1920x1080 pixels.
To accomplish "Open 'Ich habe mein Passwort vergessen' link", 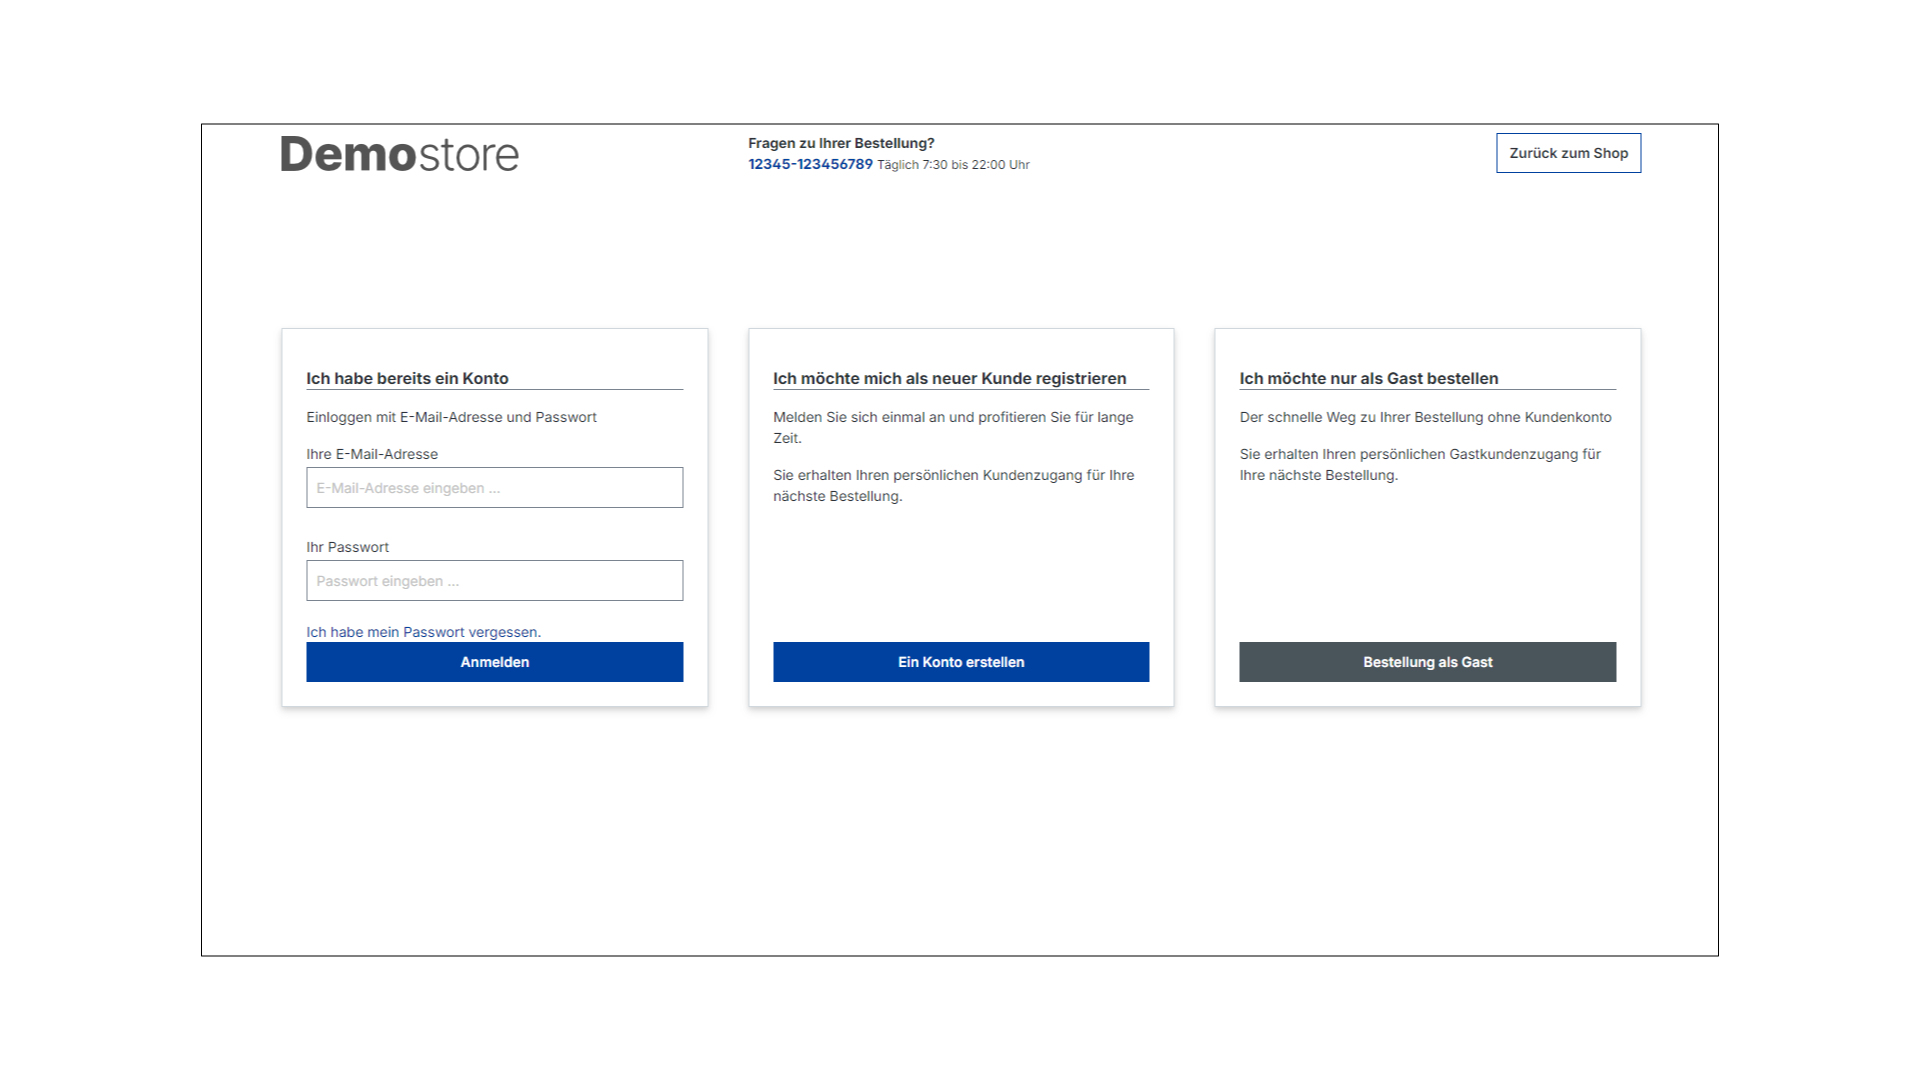I will click(x=423, y=632).
